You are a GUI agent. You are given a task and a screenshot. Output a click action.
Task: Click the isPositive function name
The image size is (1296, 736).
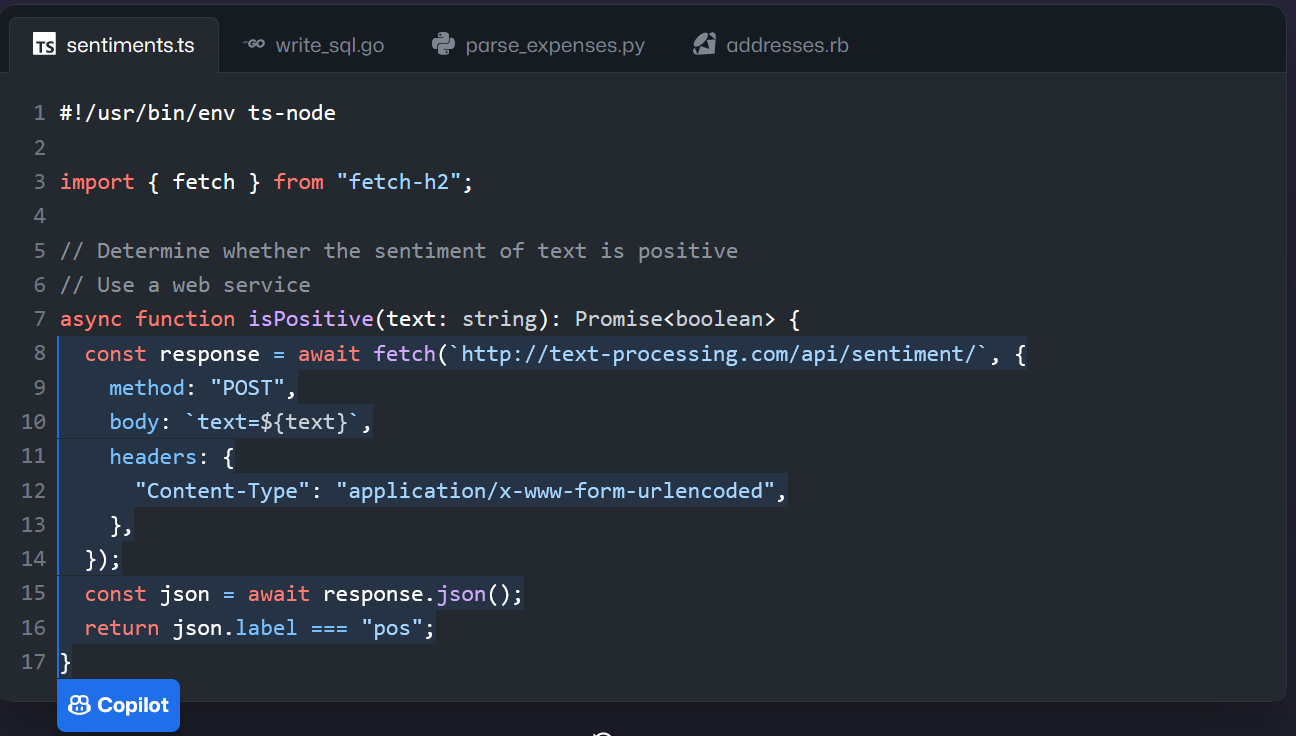[x=313, y=318]
